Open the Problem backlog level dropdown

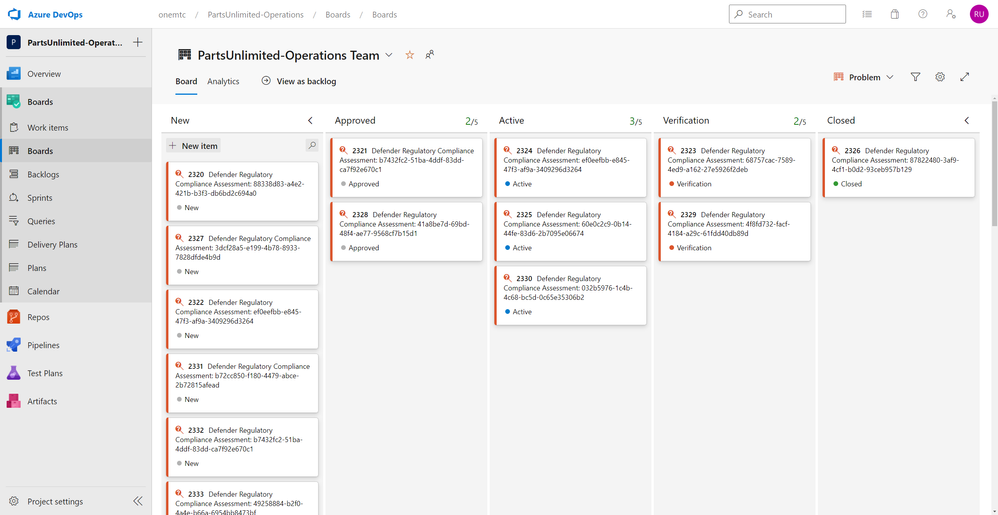pos(864,77)
